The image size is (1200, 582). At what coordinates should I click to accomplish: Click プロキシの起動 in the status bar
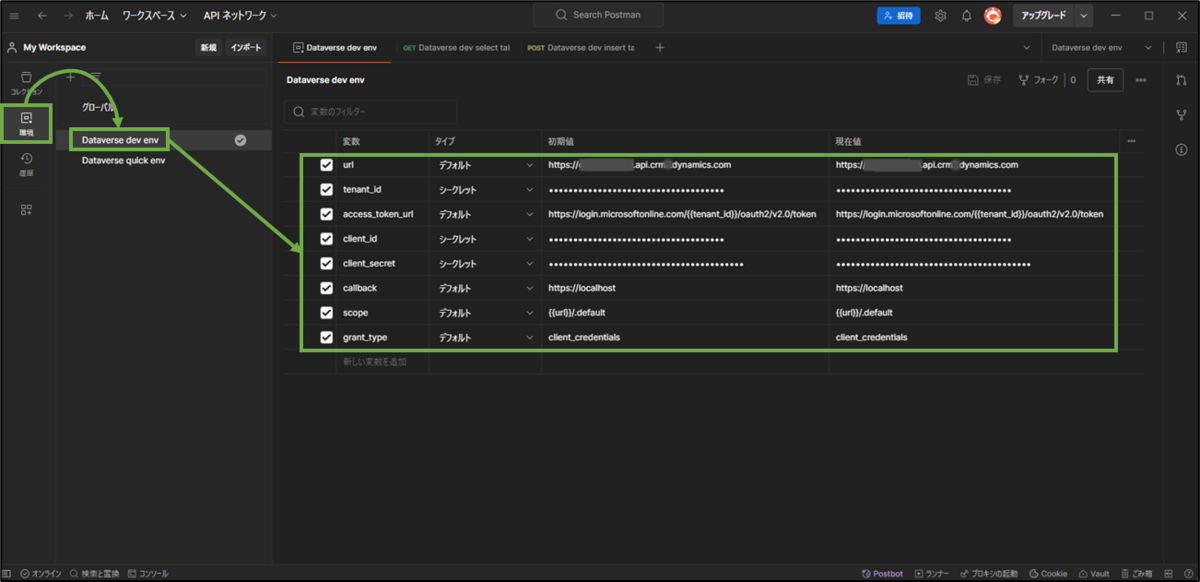[x=989, y=574]
